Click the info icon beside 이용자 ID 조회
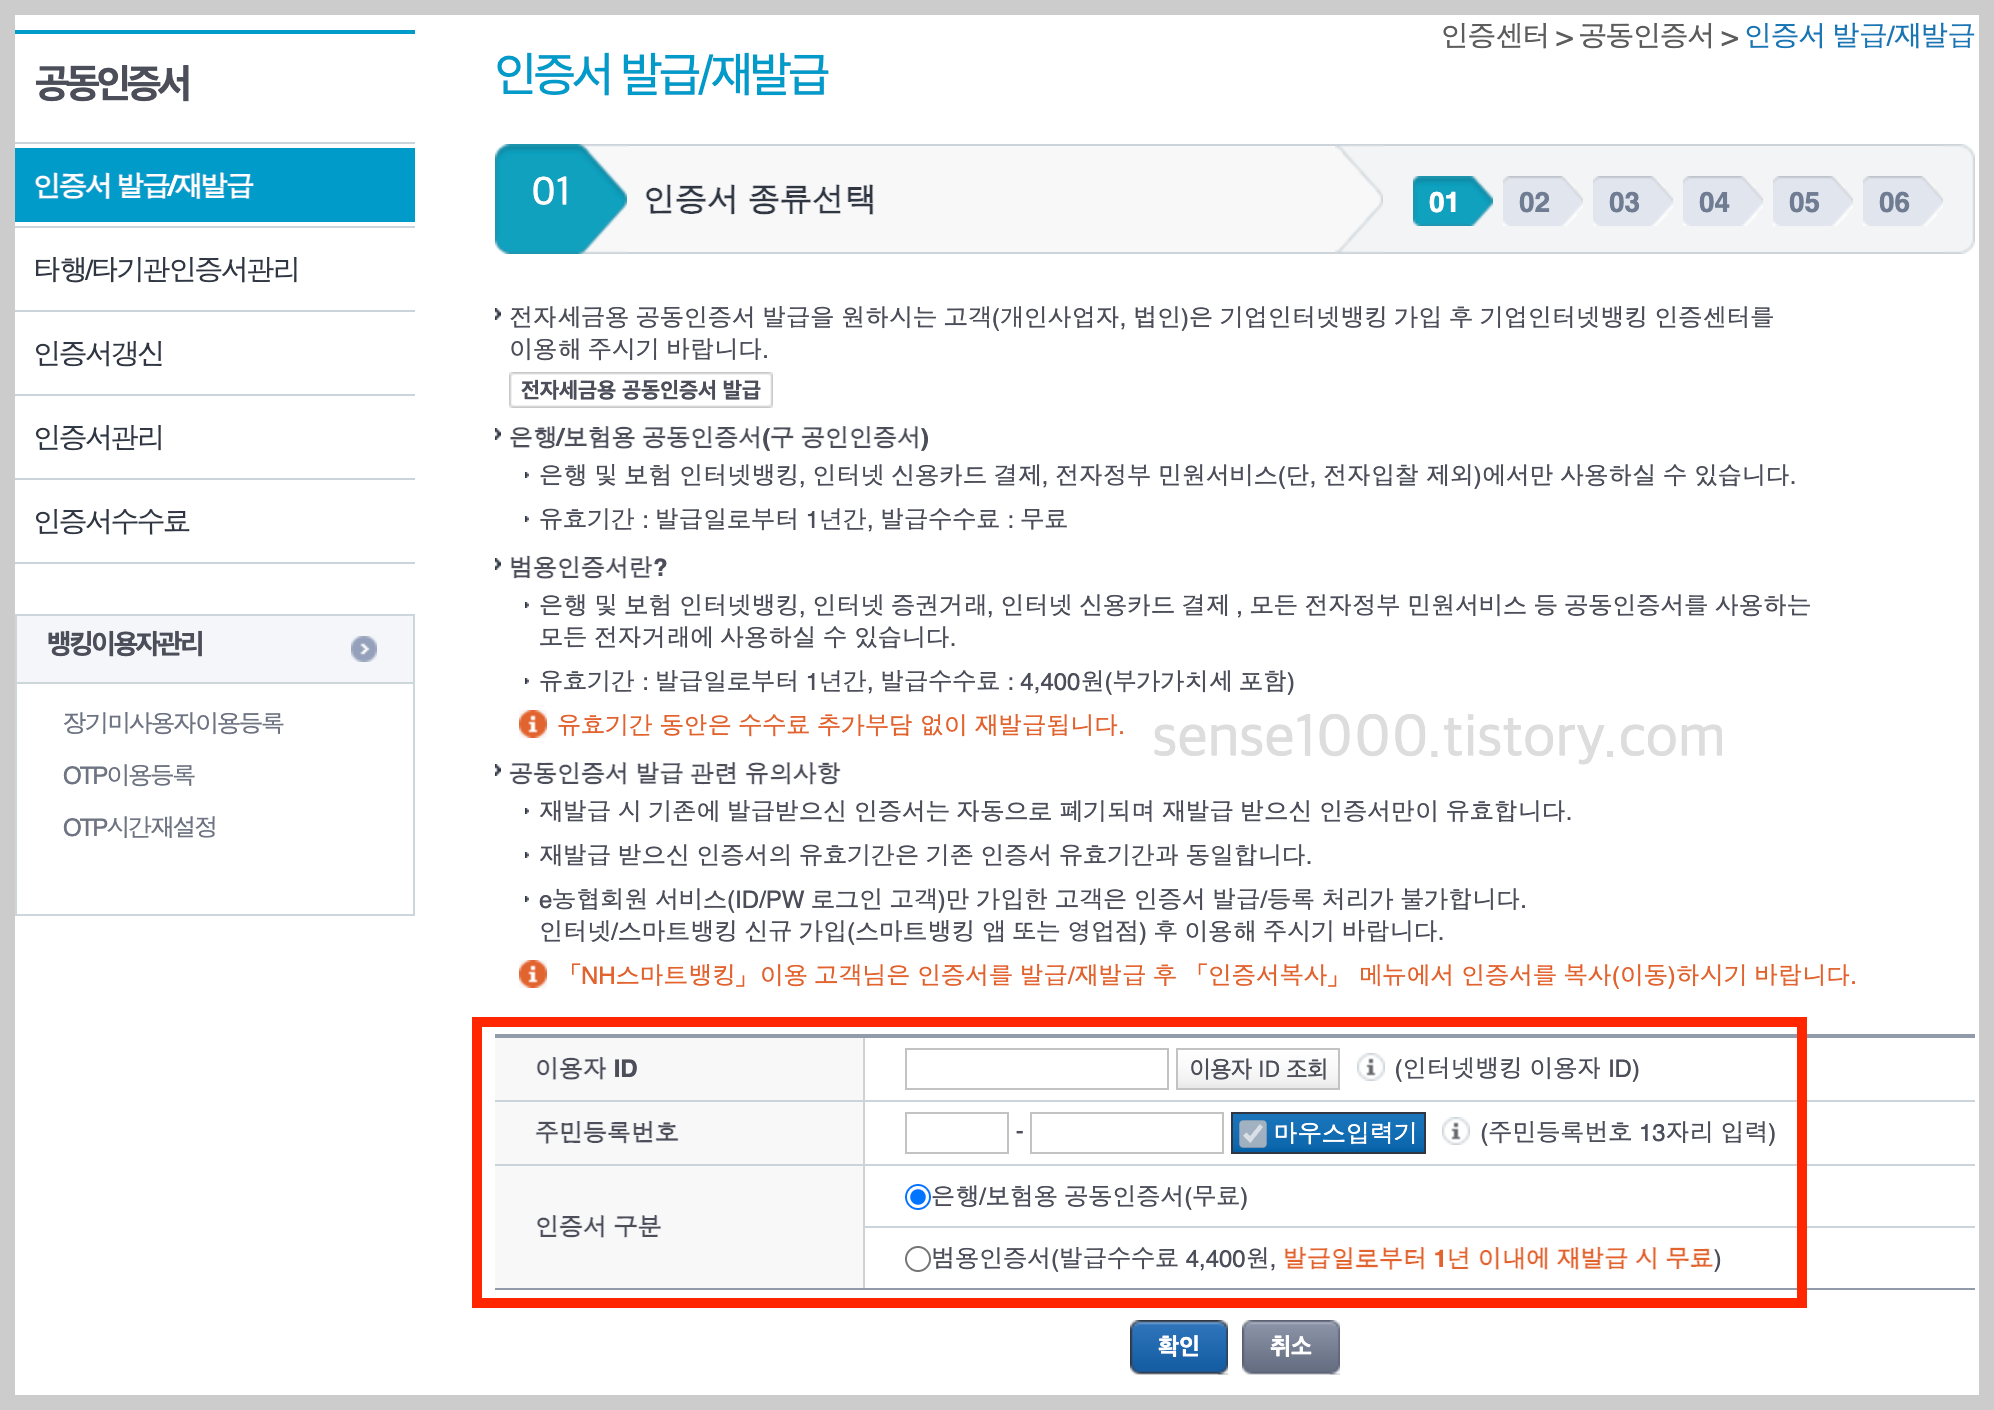This screenshot has height=1410, width=1994. click(1370, 1067)
